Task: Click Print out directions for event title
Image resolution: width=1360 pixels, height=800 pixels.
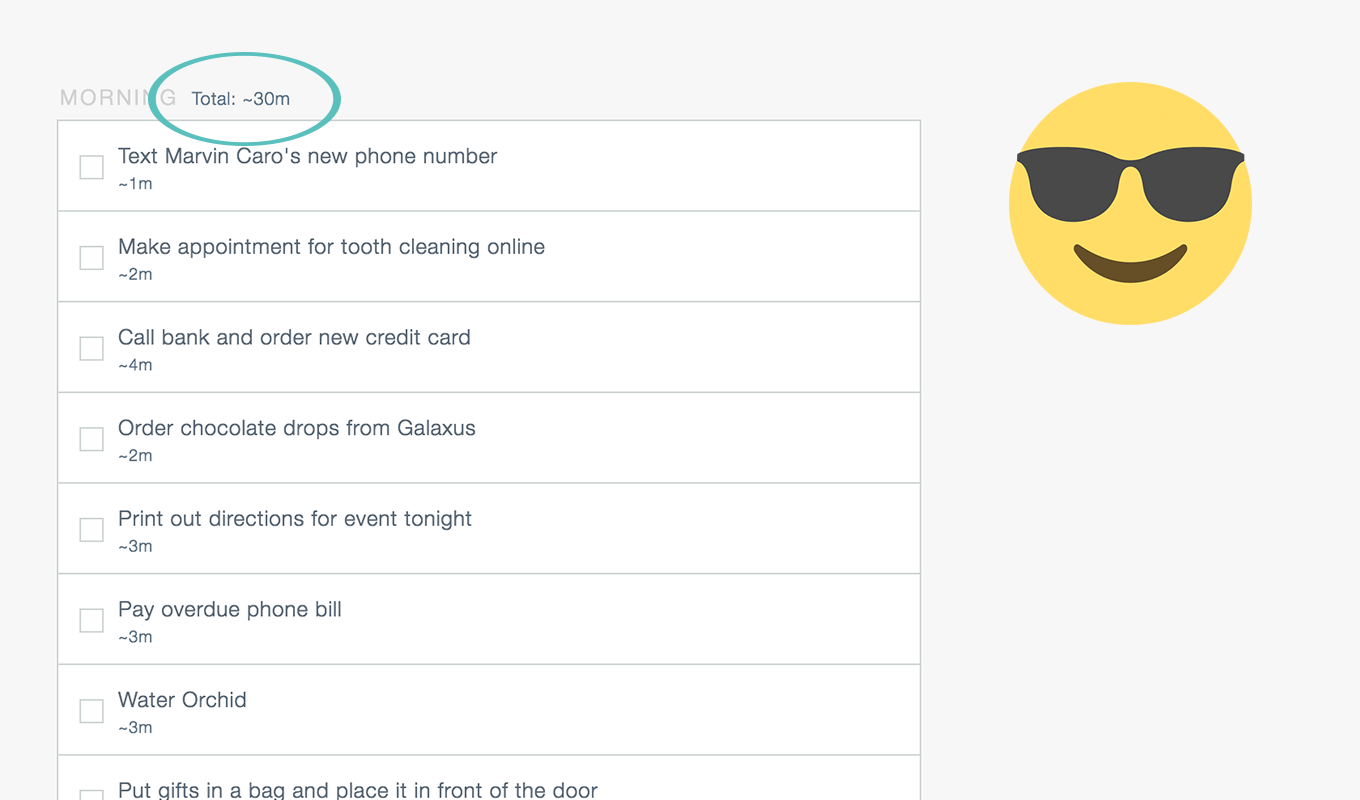Action: [x=295, y=519]
